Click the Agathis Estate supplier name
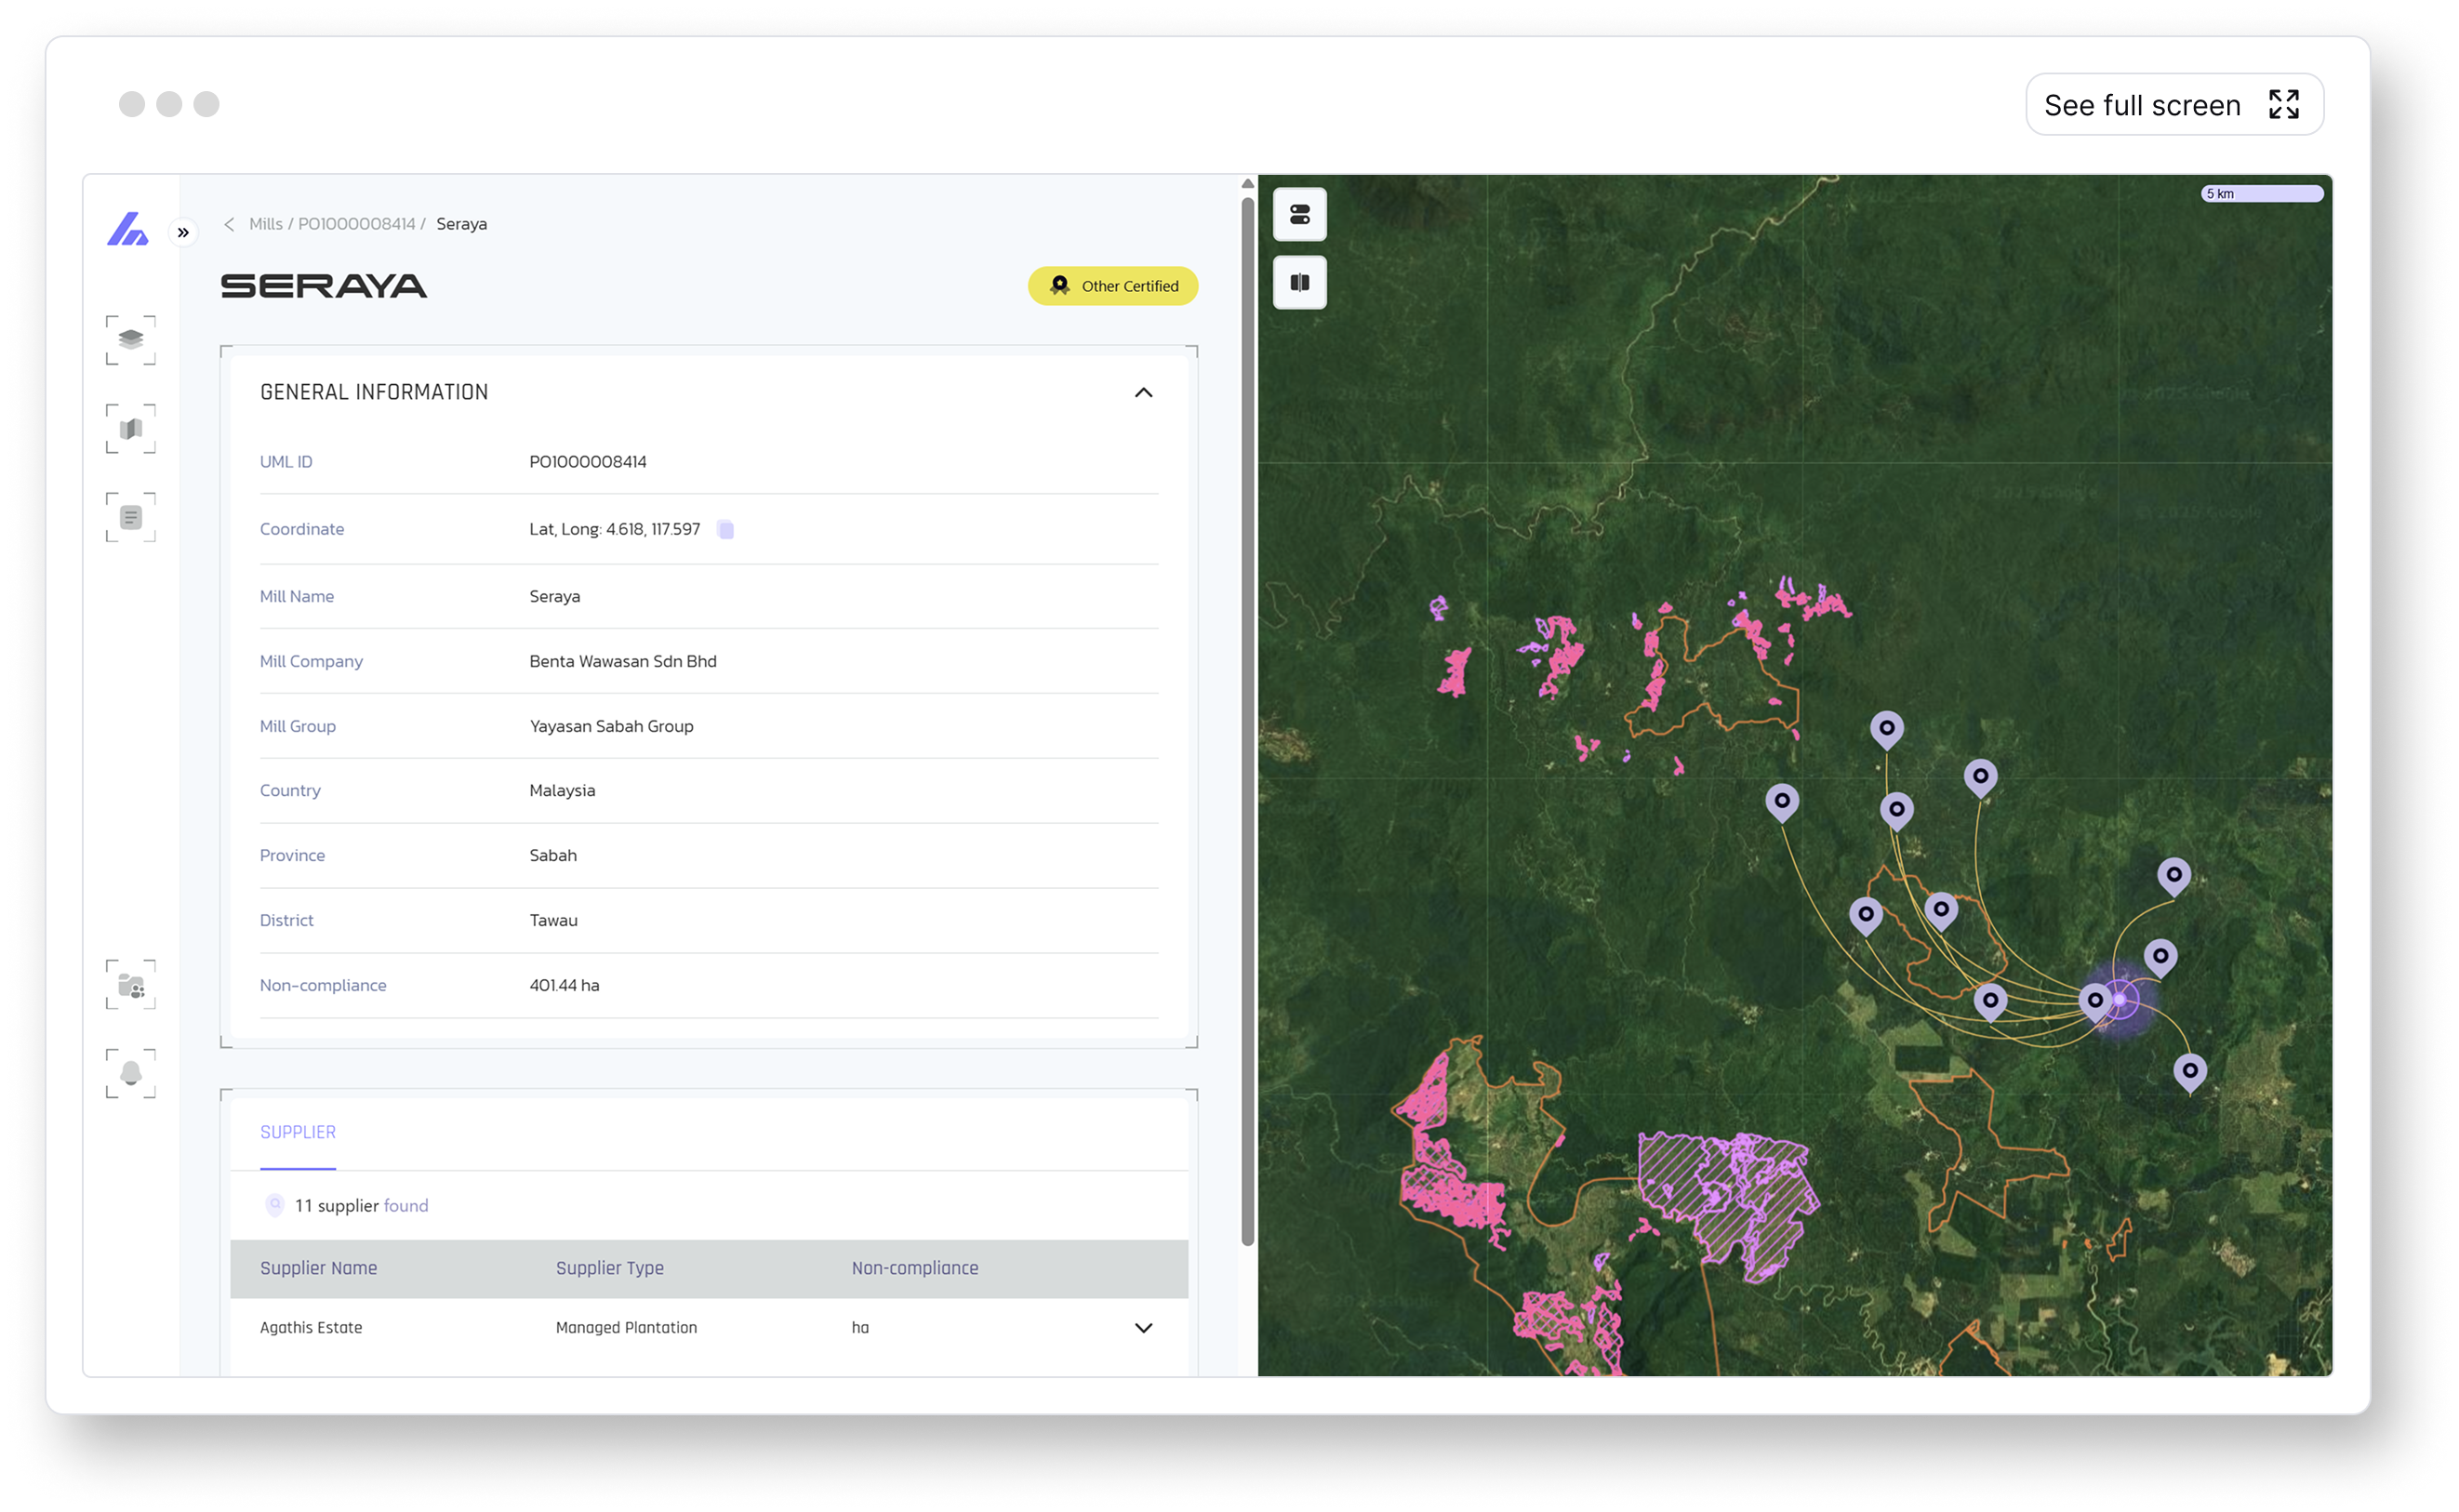Screen dimensions: 2459x1512 311,1328
